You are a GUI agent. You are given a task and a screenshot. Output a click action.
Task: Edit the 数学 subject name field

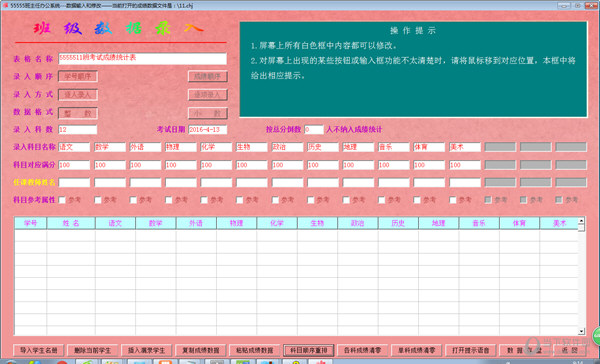110,147
